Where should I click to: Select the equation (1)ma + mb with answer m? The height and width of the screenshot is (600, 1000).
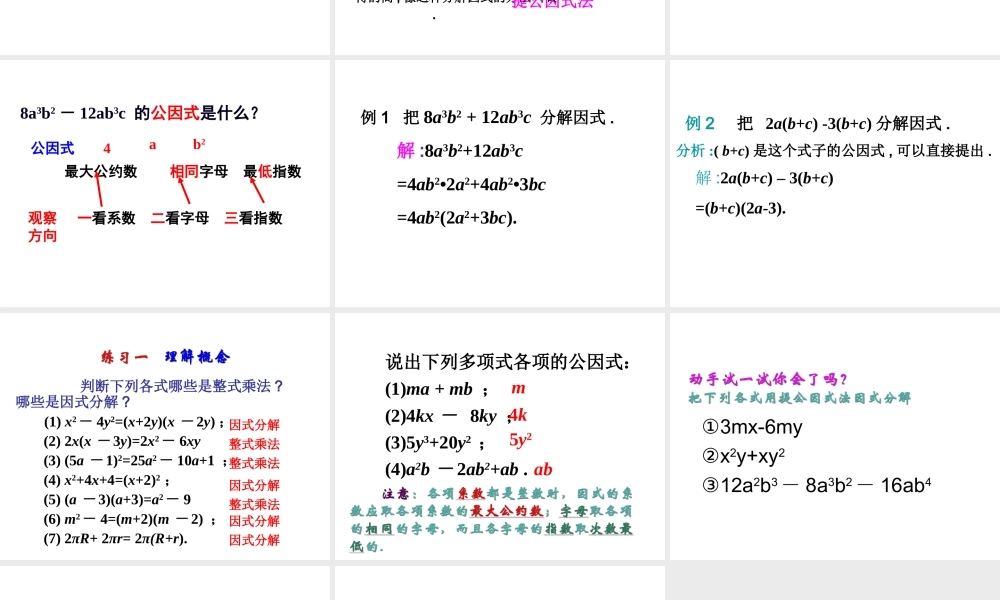pos(438,389)
